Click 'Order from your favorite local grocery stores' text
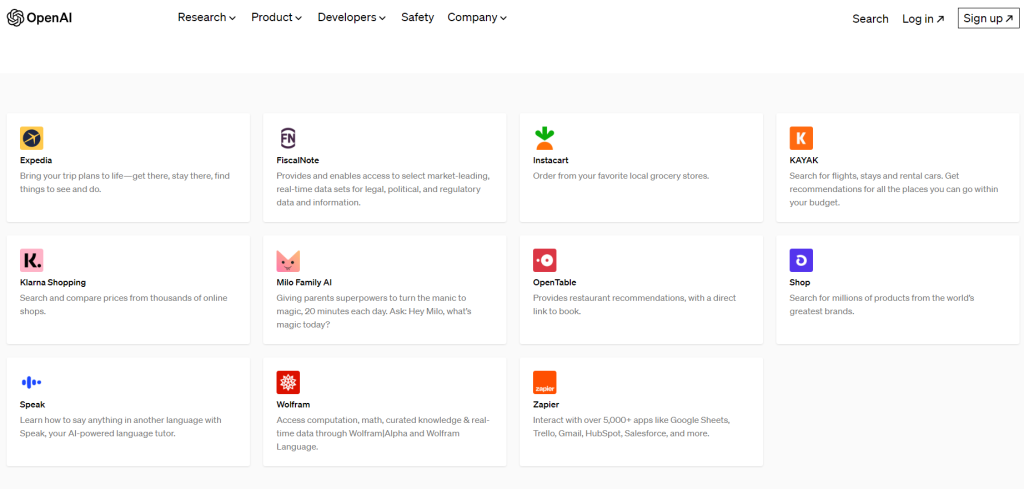 tap(621, 176)
